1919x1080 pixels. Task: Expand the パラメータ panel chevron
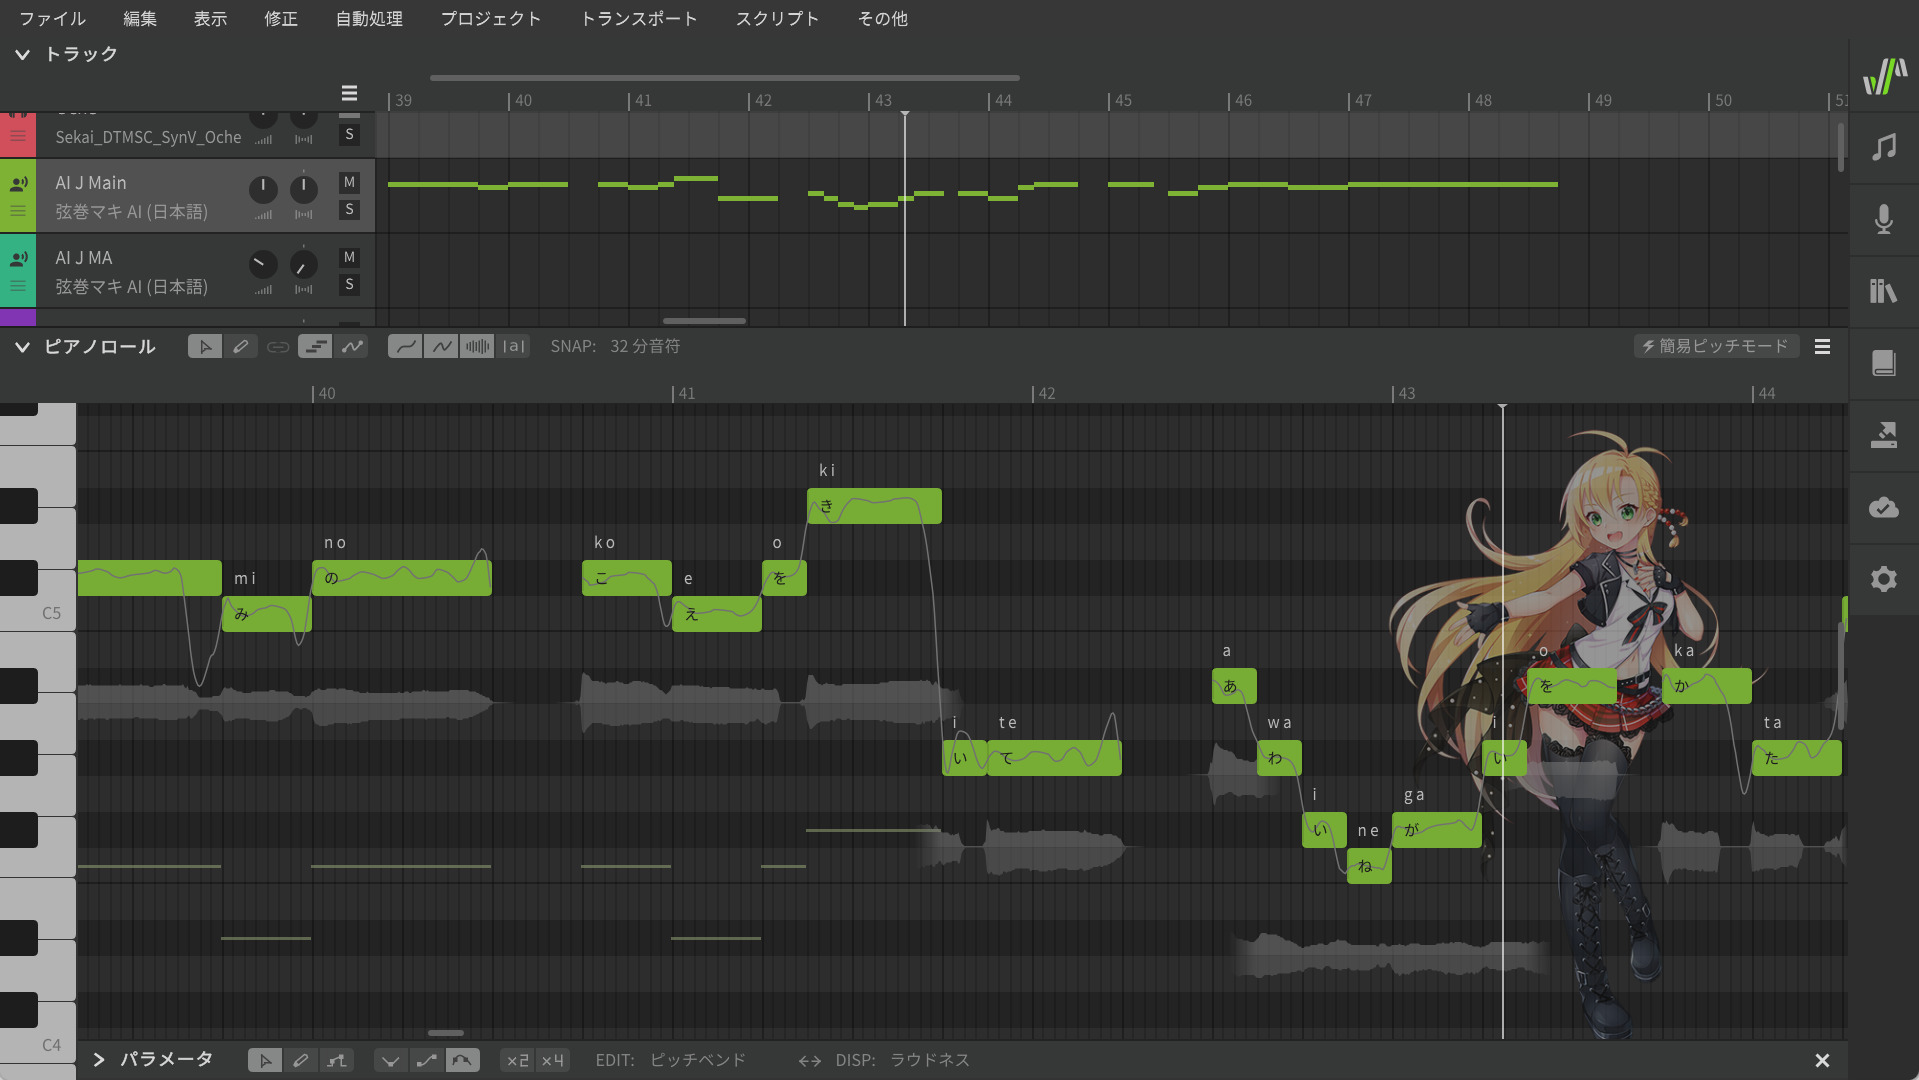coord(98,1060)
